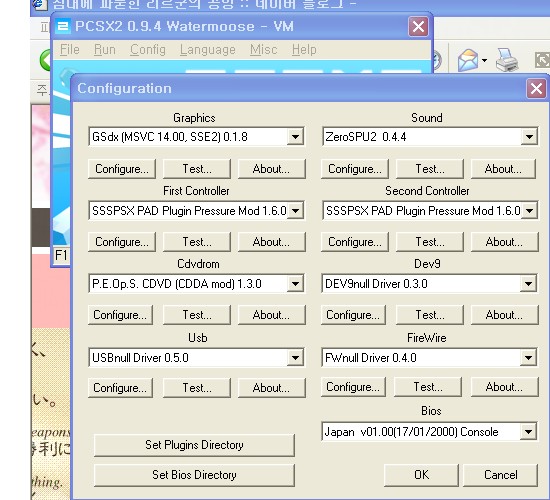
Task: Open the Config menu in PCSX2
Action: [x=148, y=49]
